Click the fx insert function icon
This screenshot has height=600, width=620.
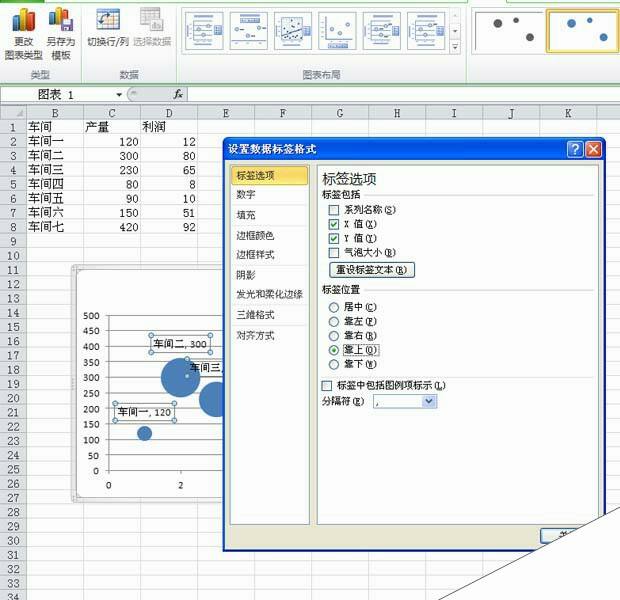pyautogui.click(x=178, y=94)
